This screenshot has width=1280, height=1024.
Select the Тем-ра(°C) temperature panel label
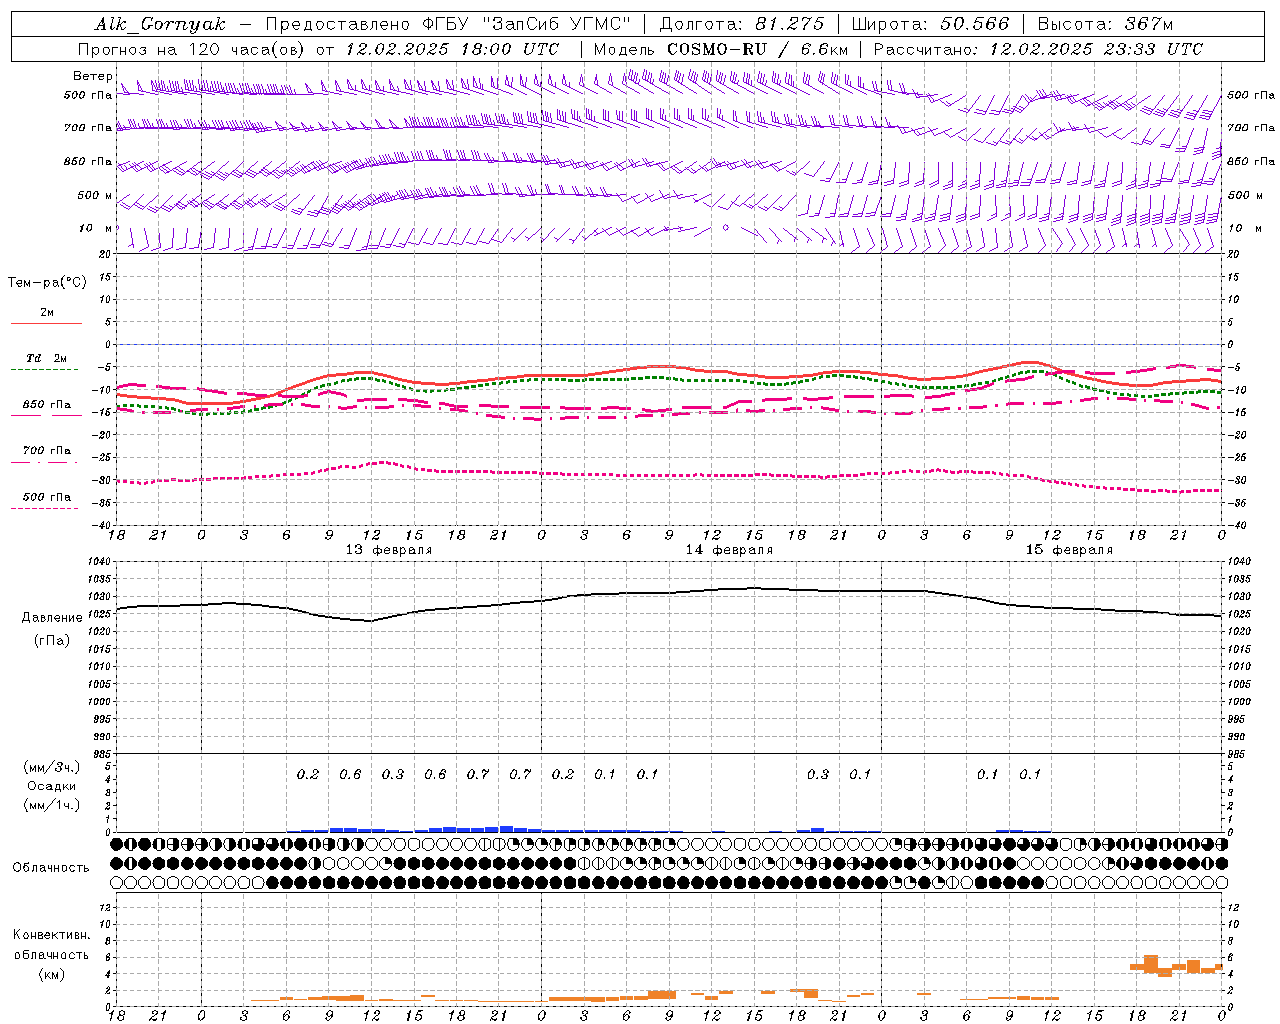coord(47,283)
